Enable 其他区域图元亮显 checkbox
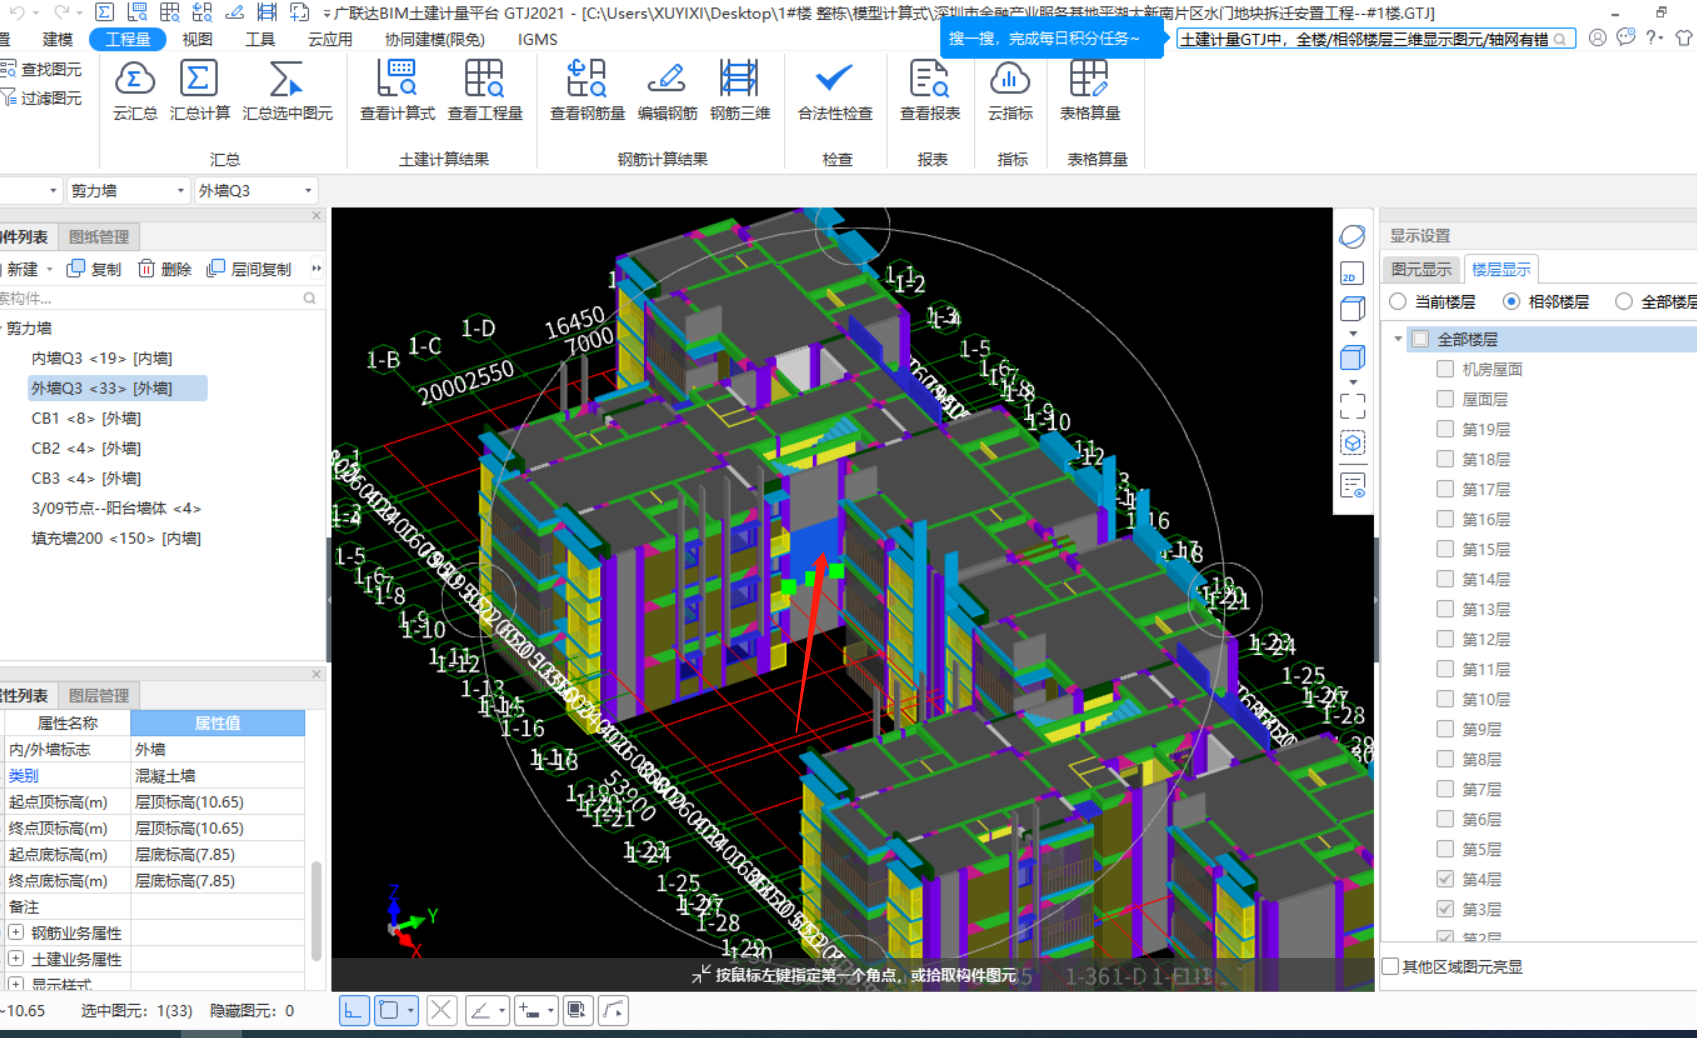 pyautogui.click(x=1390, y=967)
